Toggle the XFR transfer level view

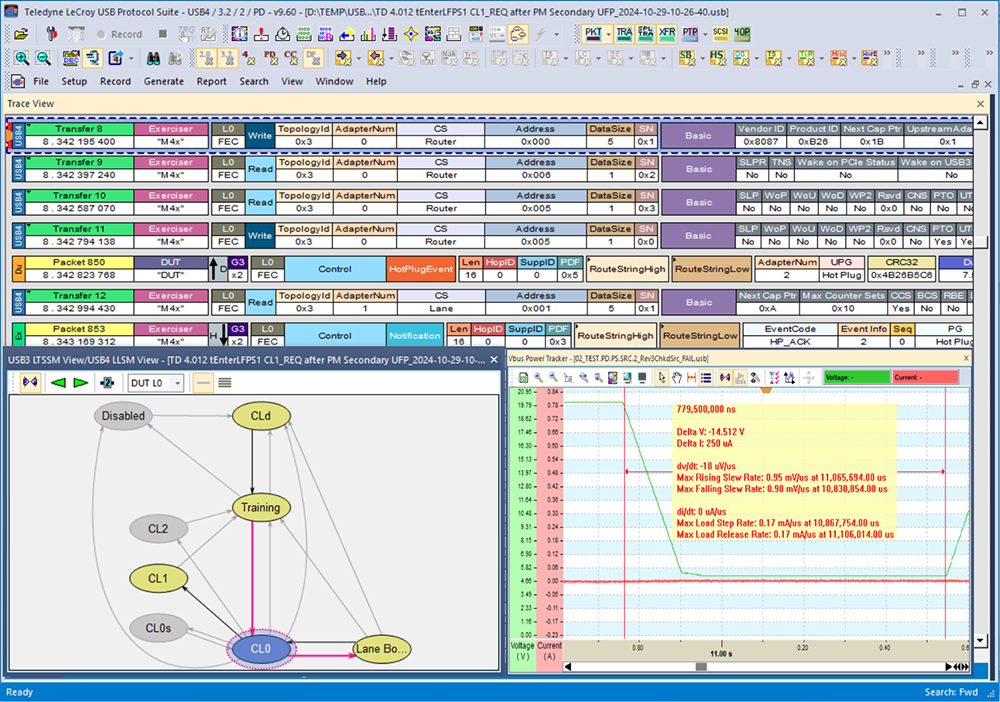point(667,33)
